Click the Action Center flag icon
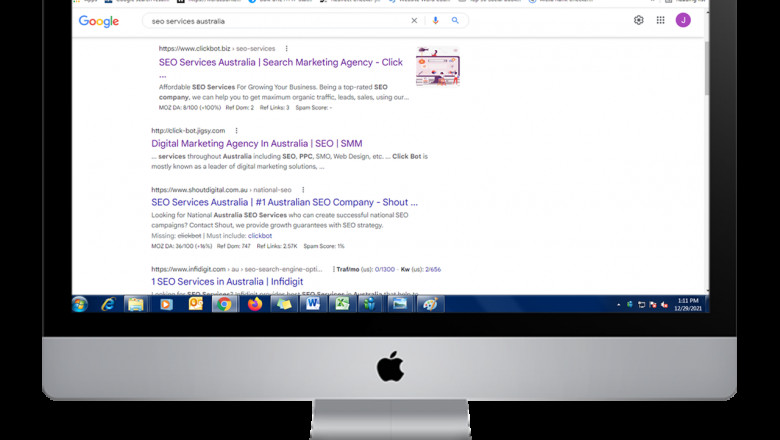 point(653,305)
